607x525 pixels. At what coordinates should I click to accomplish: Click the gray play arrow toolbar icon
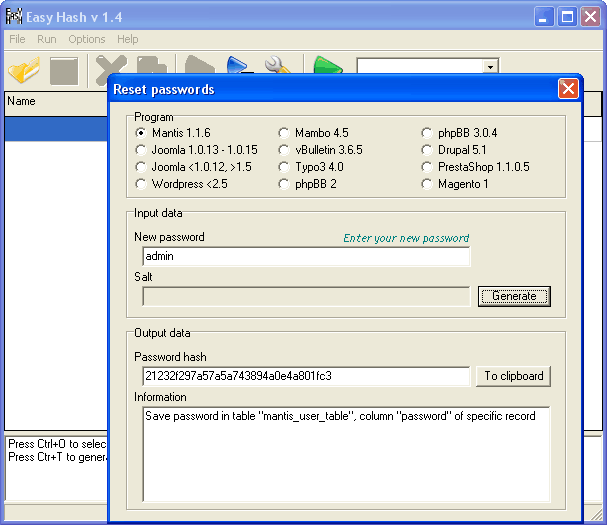click(x=199, y=65)
